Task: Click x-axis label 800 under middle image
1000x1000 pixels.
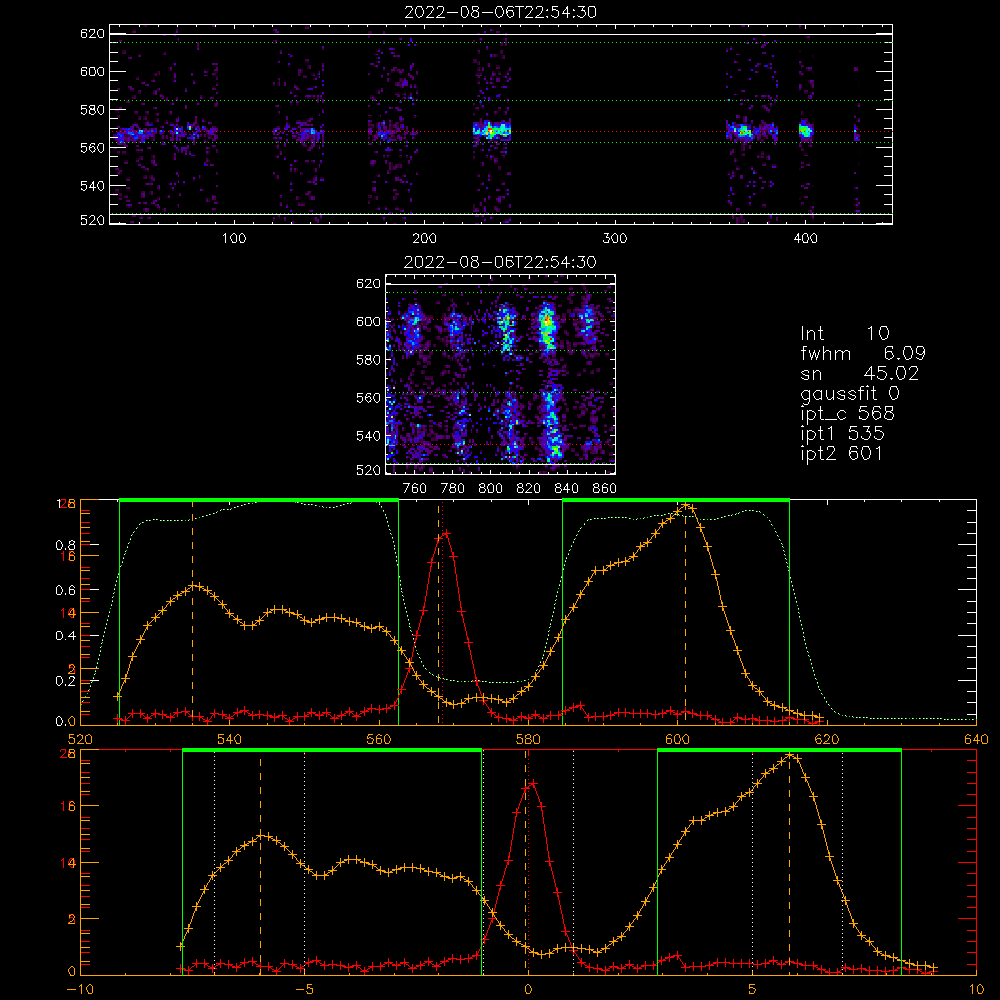Action: pyautogui.click(x=490, y=488)
